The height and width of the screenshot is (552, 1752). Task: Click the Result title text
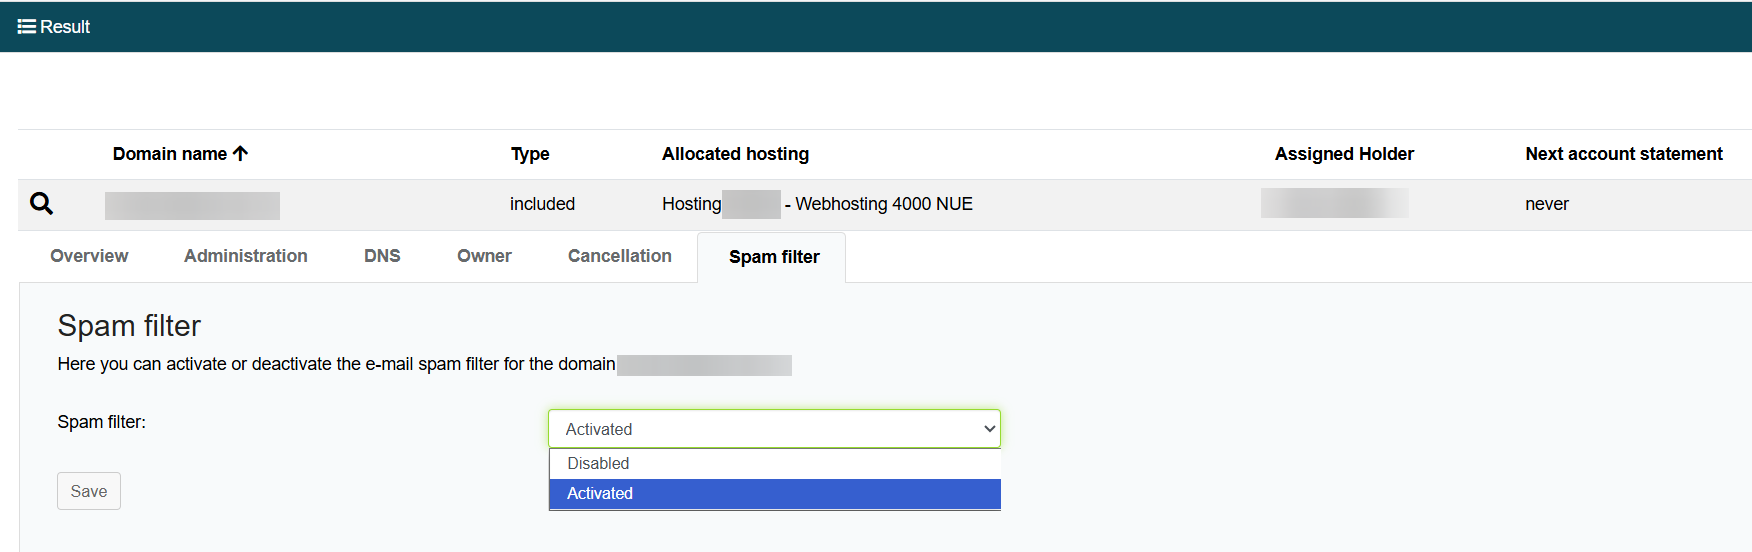coord(65,27)
